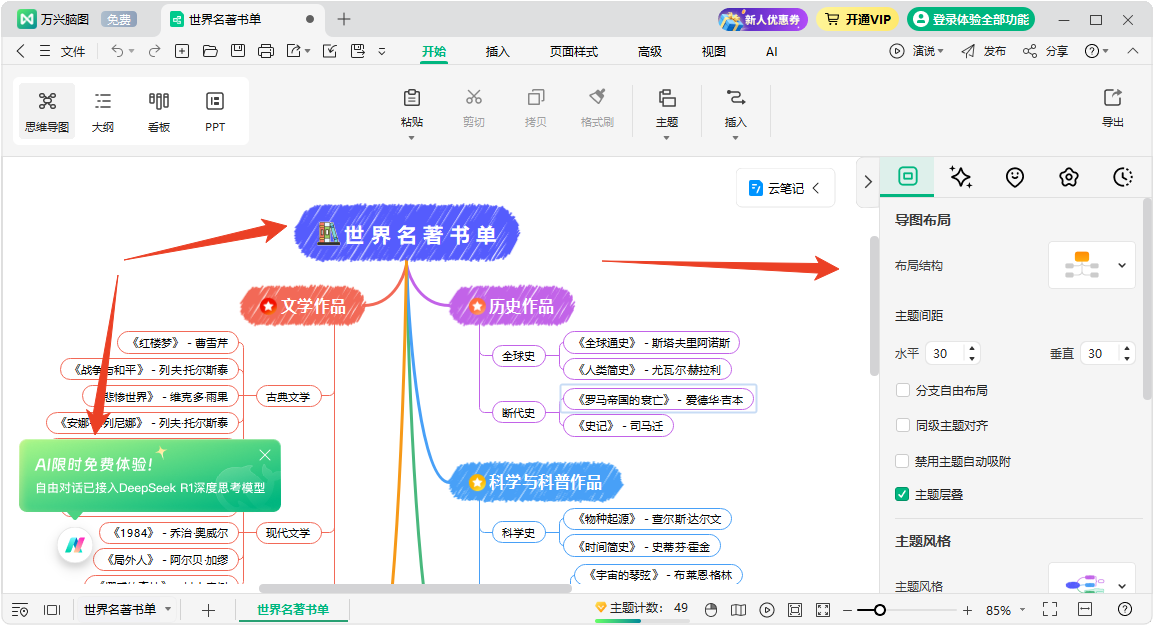Check the 同级主题对齐 option
The height and width of the screenshot is (626, 1154).
(x=903, y=425)
